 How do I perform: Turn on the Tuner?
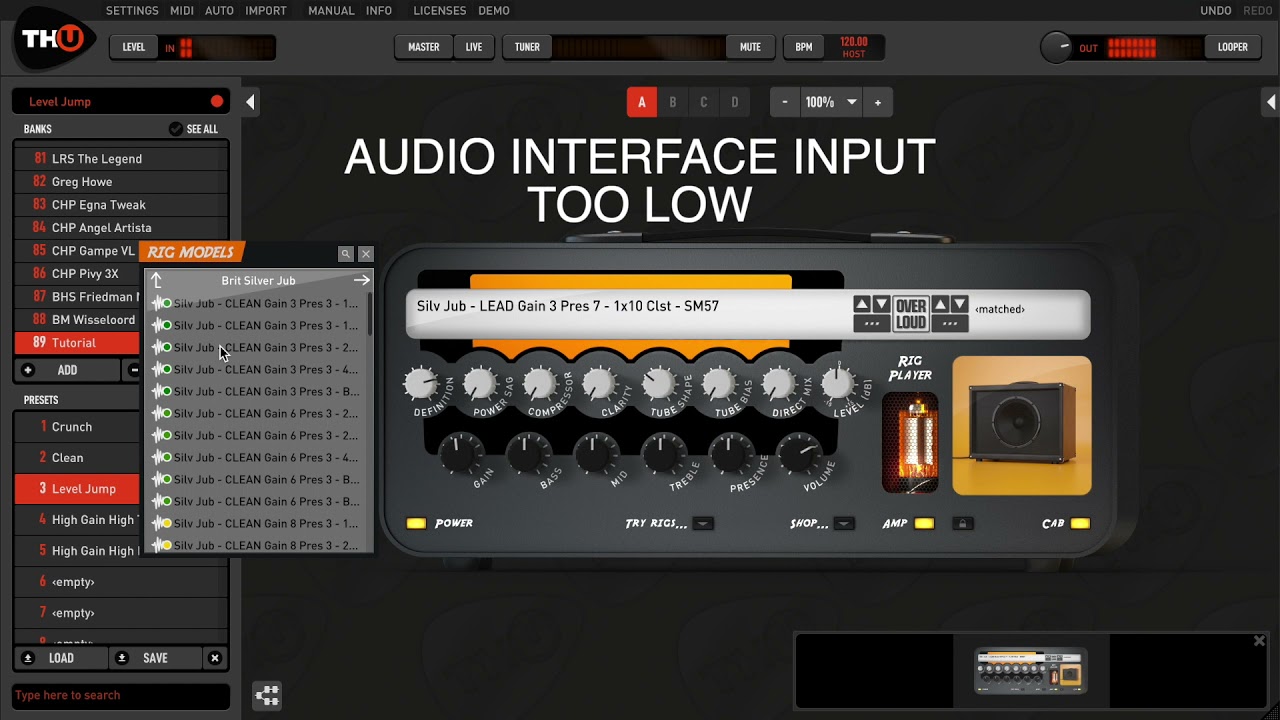click(527, 47)
